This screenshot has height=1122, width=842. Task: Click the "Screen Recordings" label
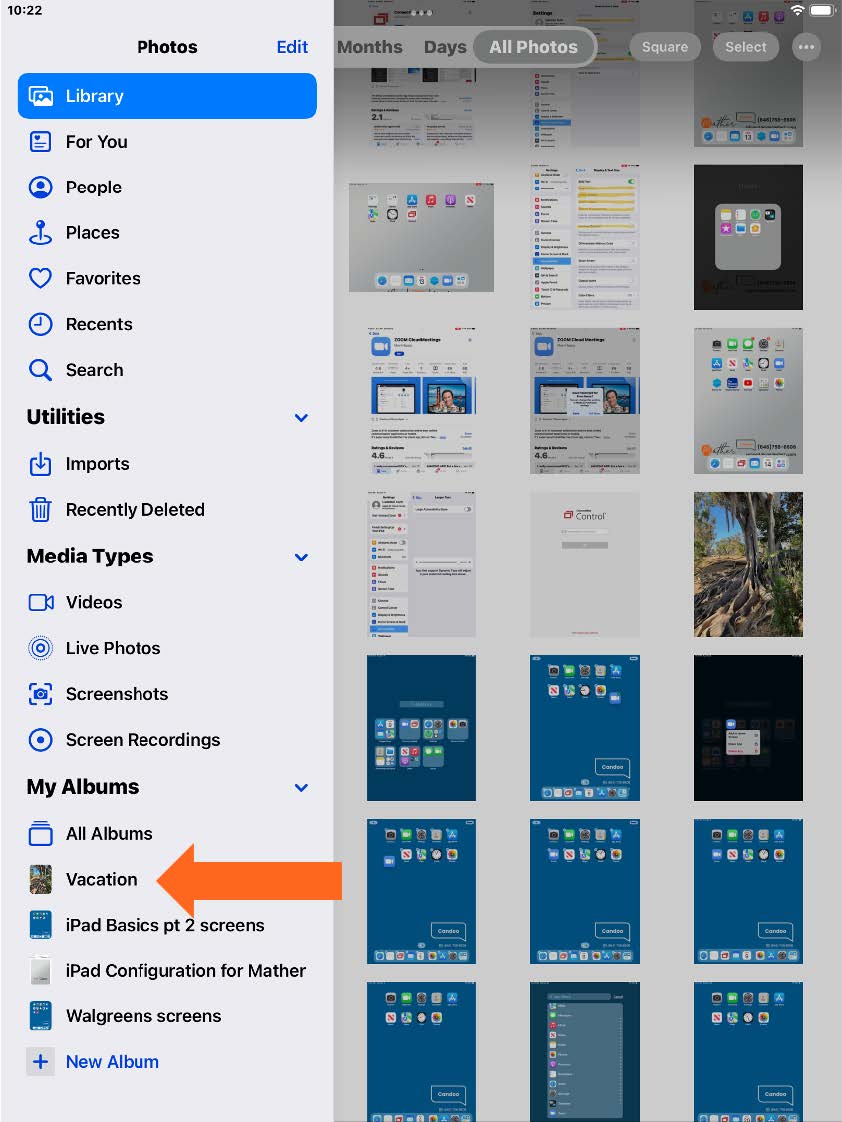point(143,740)
